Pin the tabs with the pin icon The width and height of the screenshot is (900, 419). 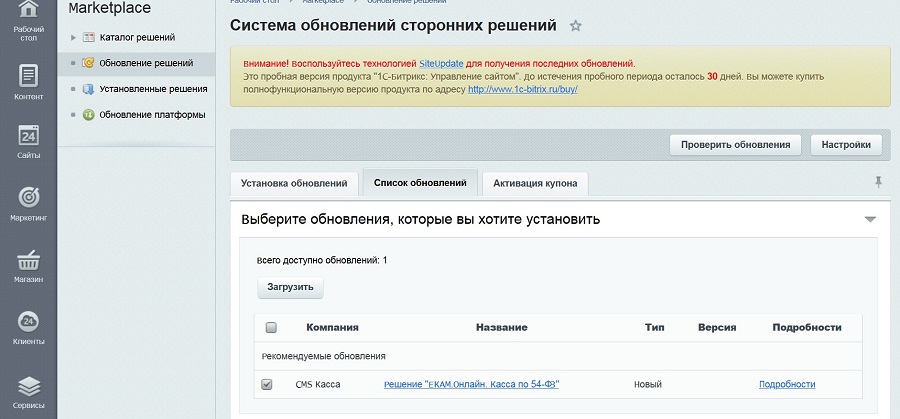[878, 183]
